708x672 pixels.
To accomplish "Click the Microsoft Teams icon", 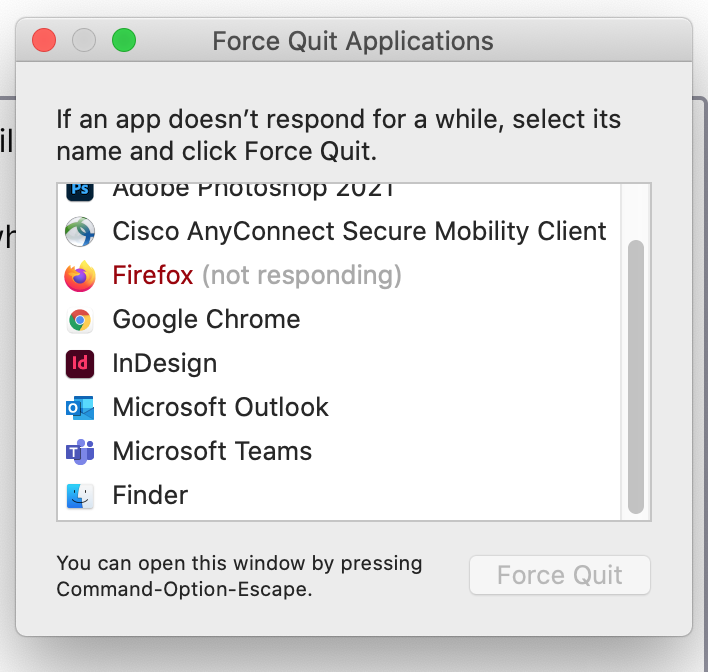I will [x=80, y=452].
